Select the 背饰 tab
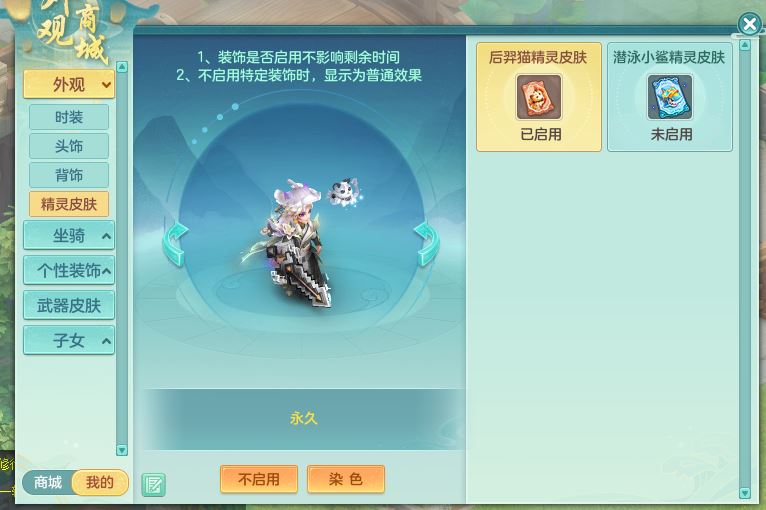The image size is (766, 510). click(x=69, y=175)
